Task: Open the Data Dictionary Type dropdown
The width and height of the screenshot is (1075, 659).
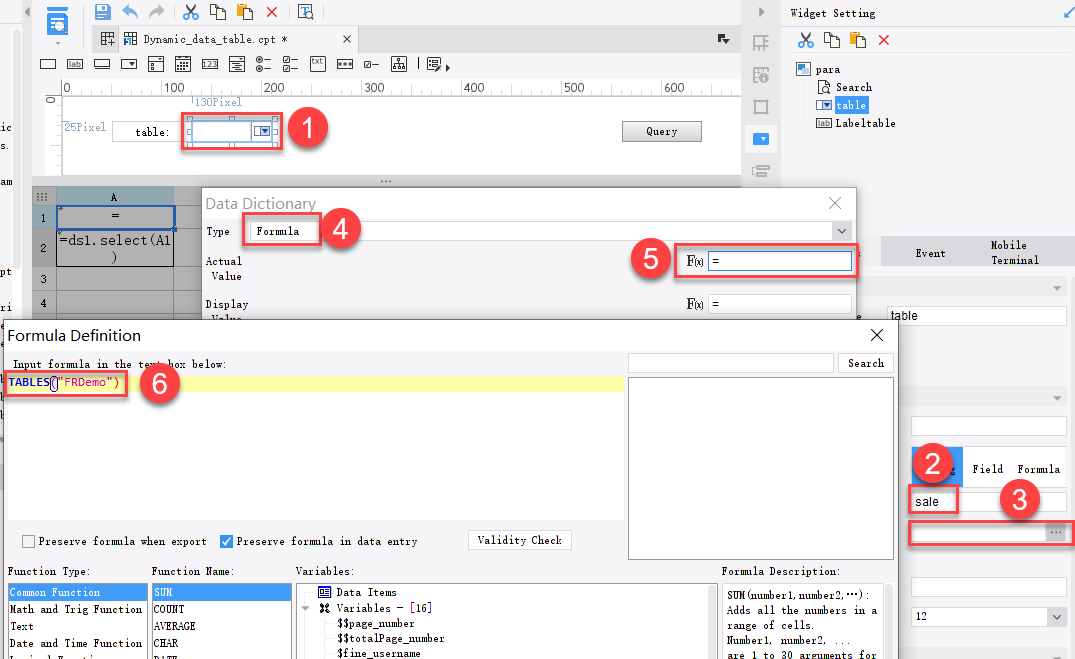Action: 840,230
